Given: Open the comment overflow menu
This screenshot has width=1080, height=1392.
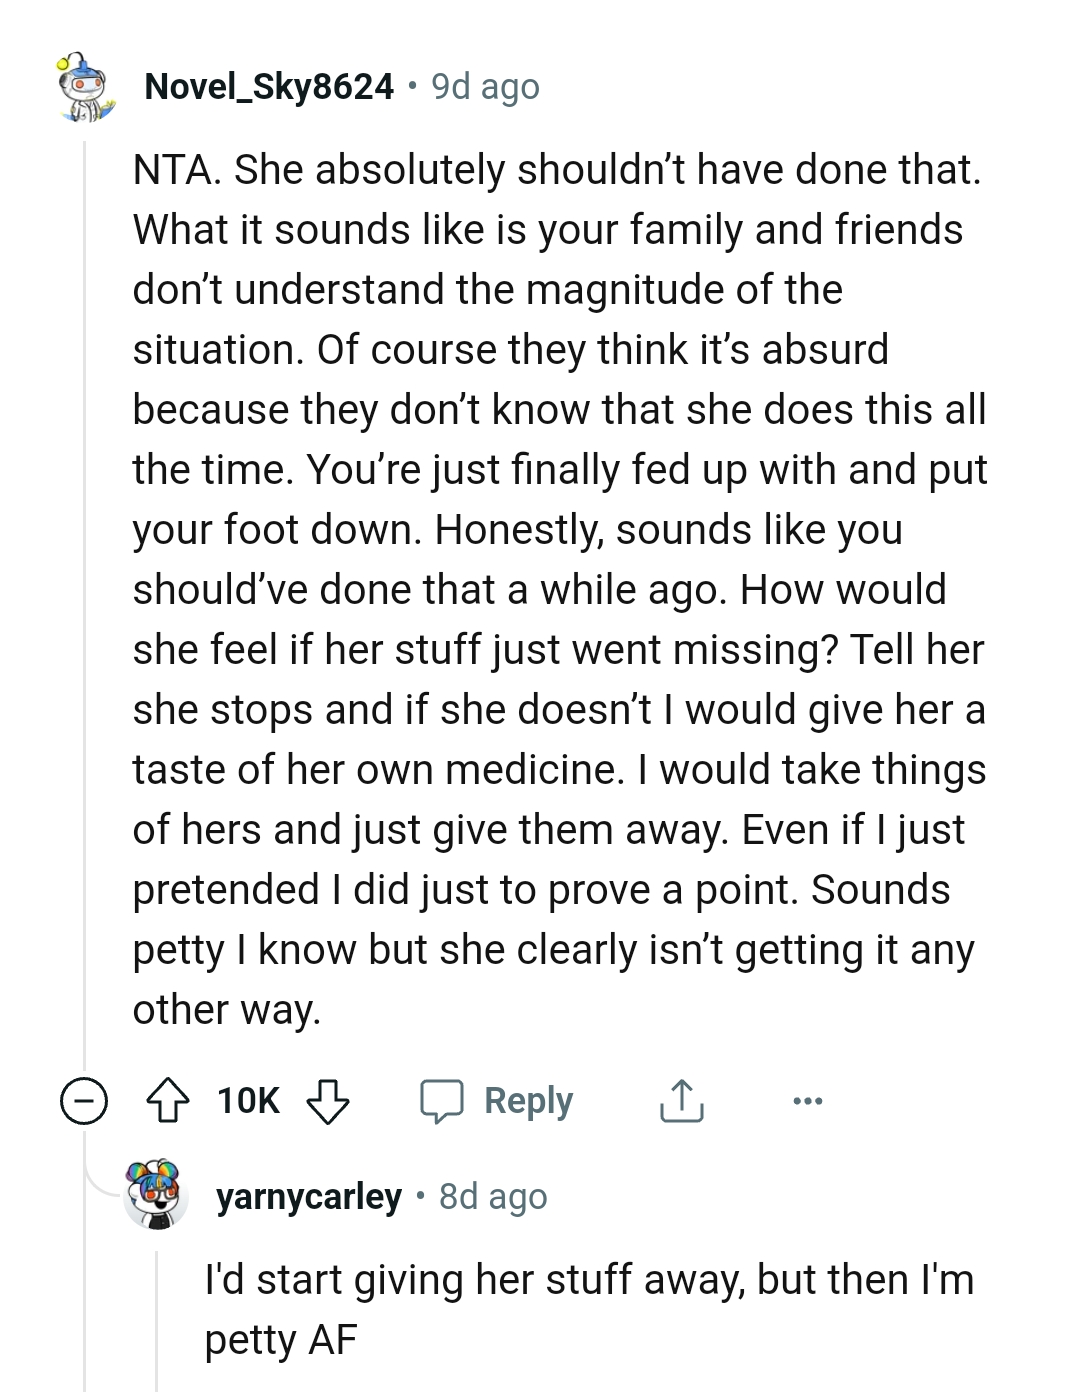Looking at the screenshot, I should click(806, 1100).
